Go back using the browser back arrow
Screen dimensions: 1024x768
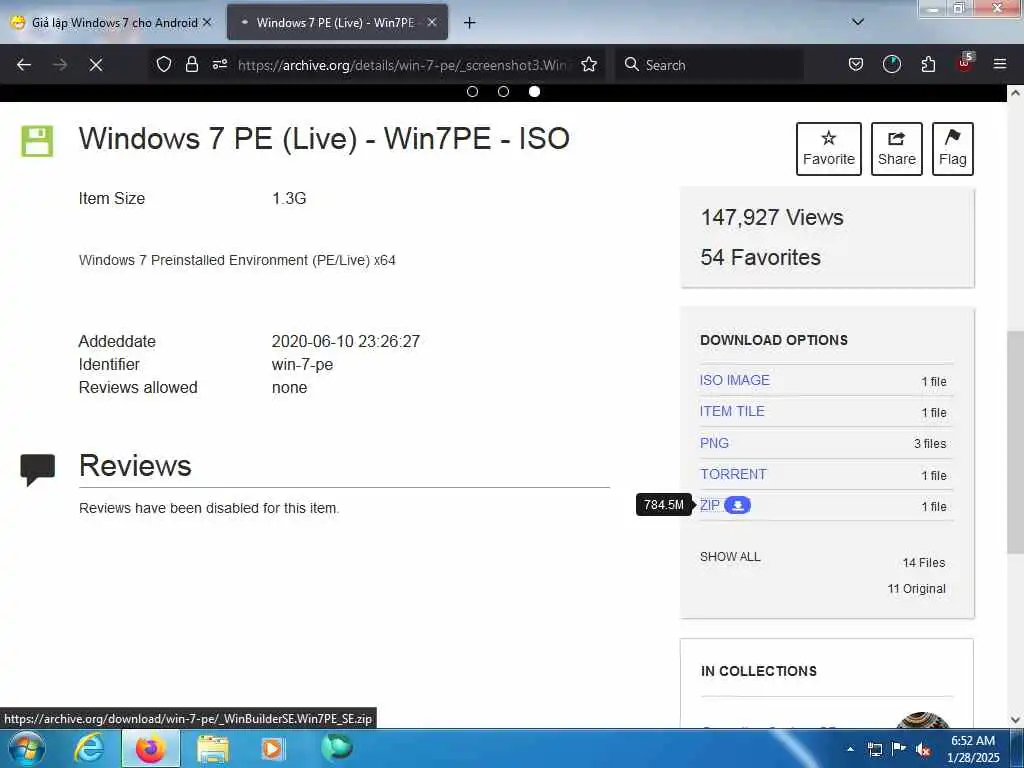click(x=24, y=65)
